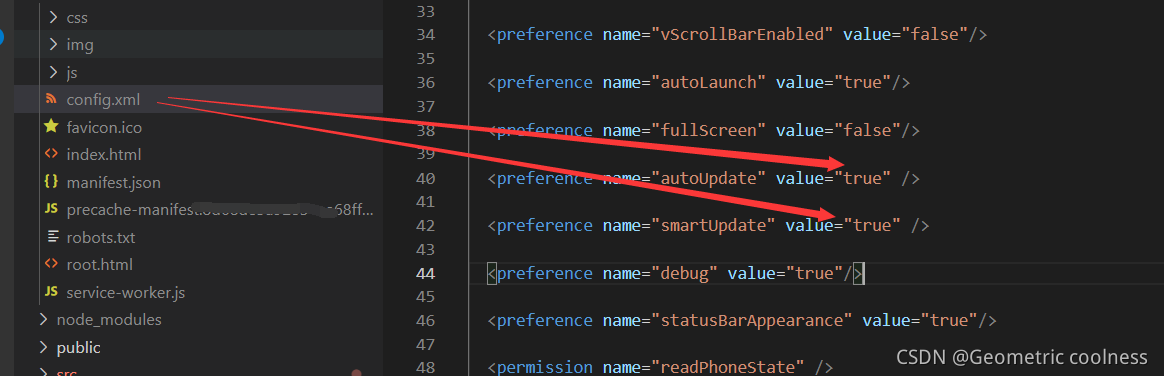The height and width of the screenshot is (376, 1164).
Task: Click the star icon beside favicon.ico
Action: [x=51, y=127]
